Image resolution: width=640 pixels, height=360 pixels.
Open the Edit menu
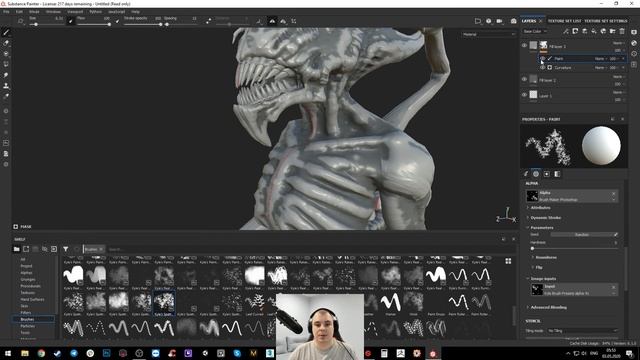(19, 12)
